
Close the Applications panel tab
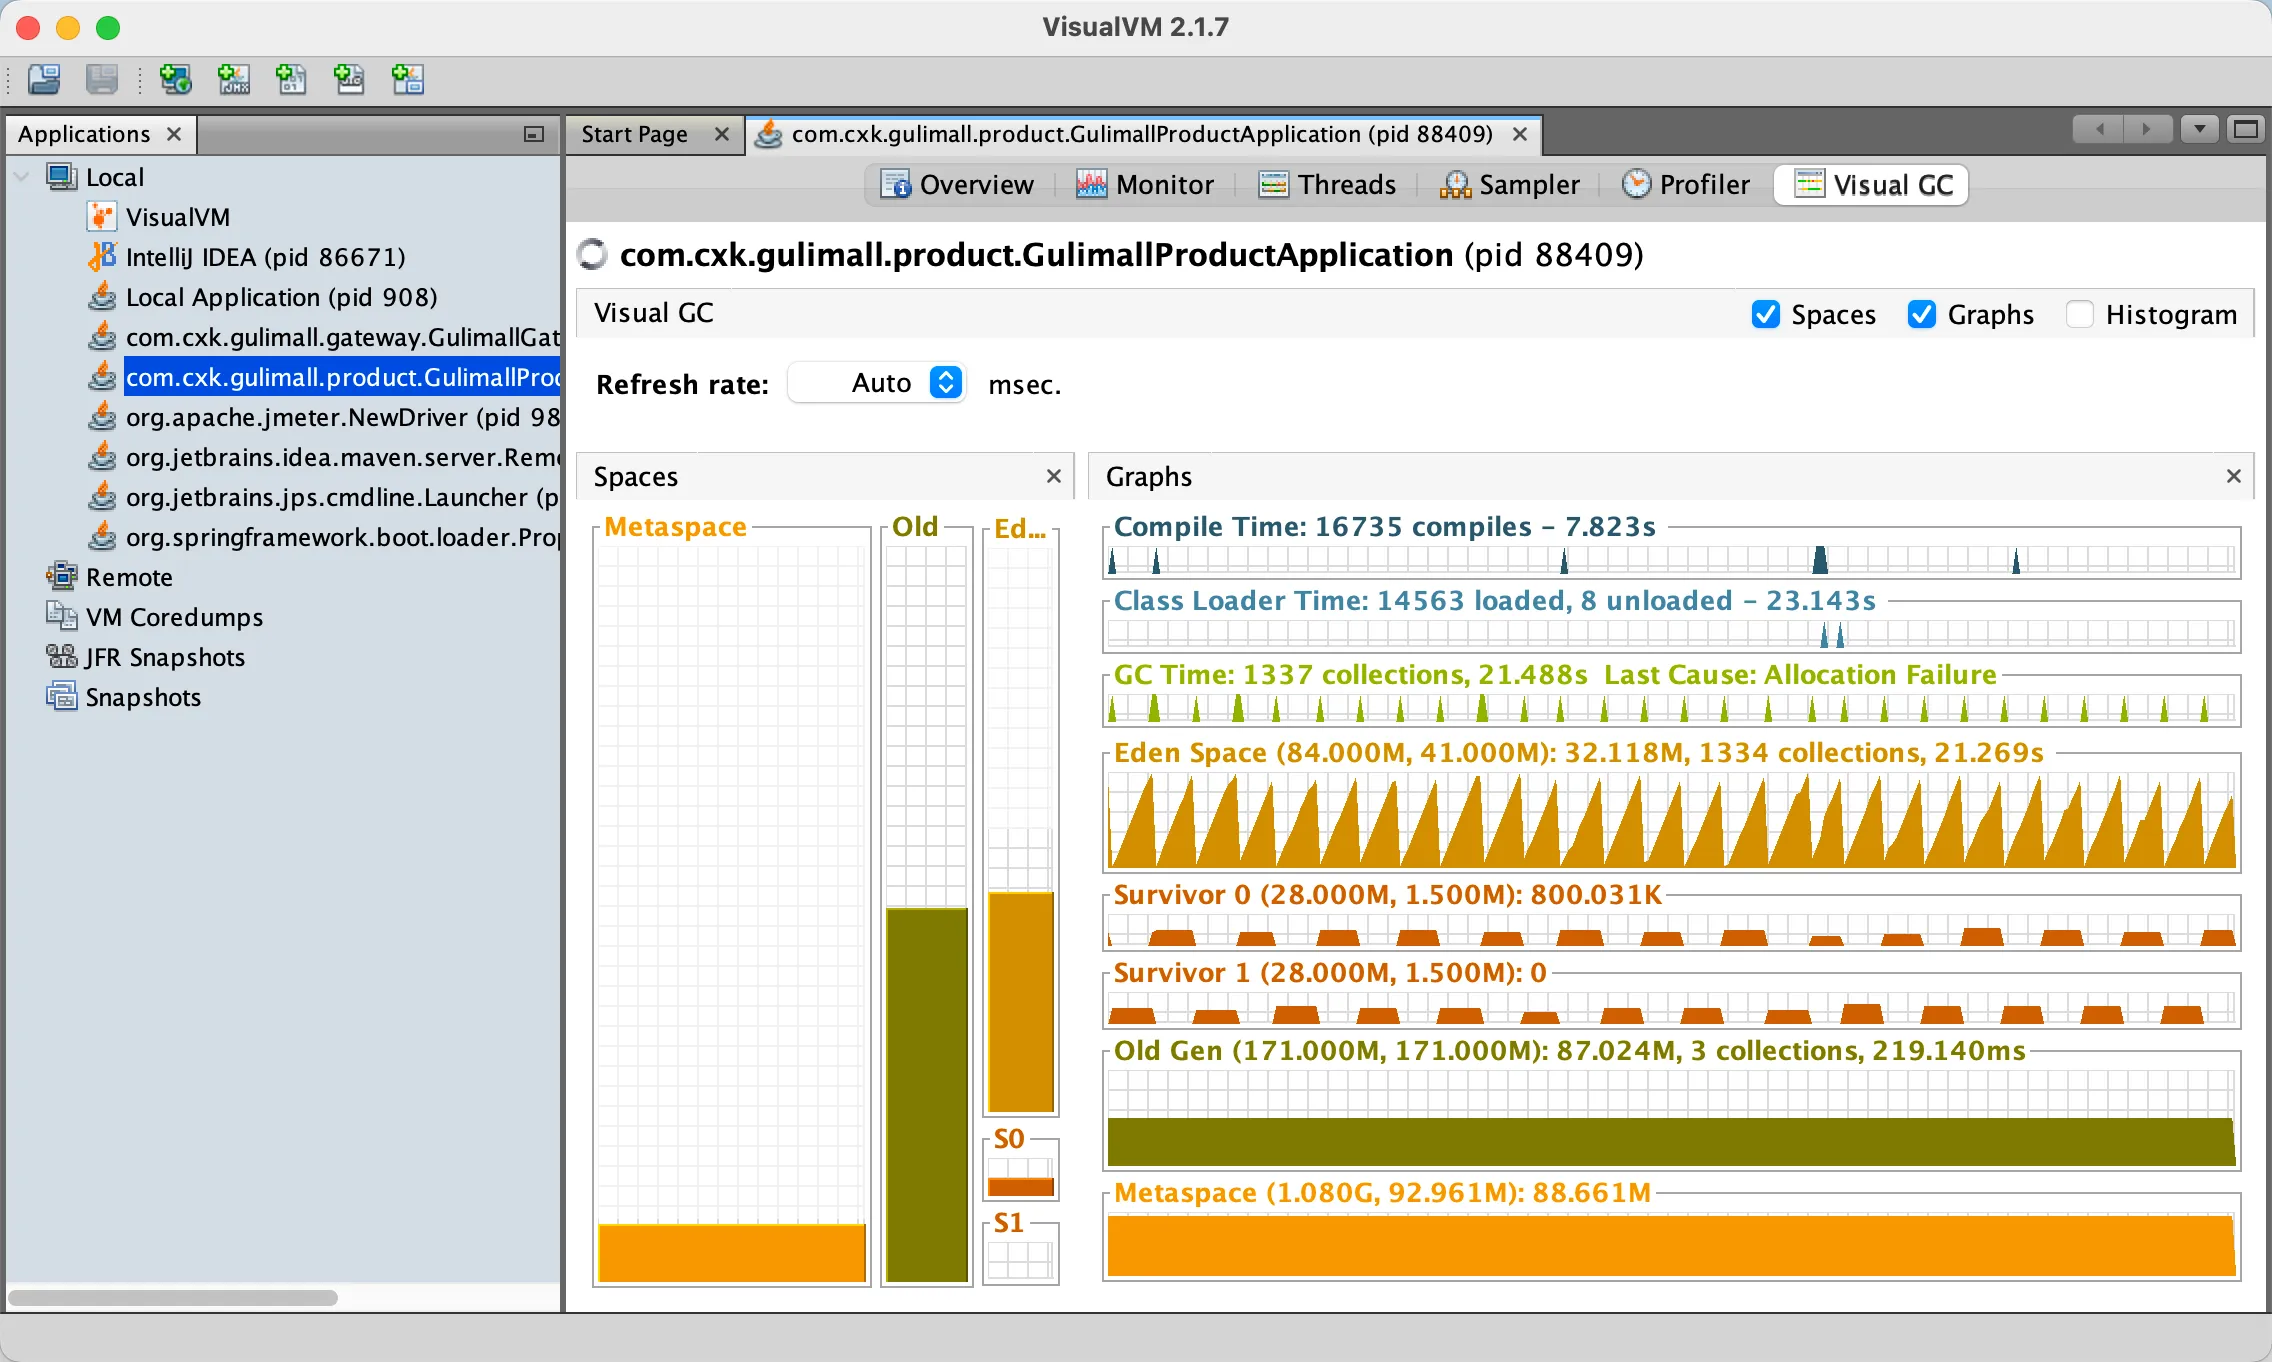(174, 134)
